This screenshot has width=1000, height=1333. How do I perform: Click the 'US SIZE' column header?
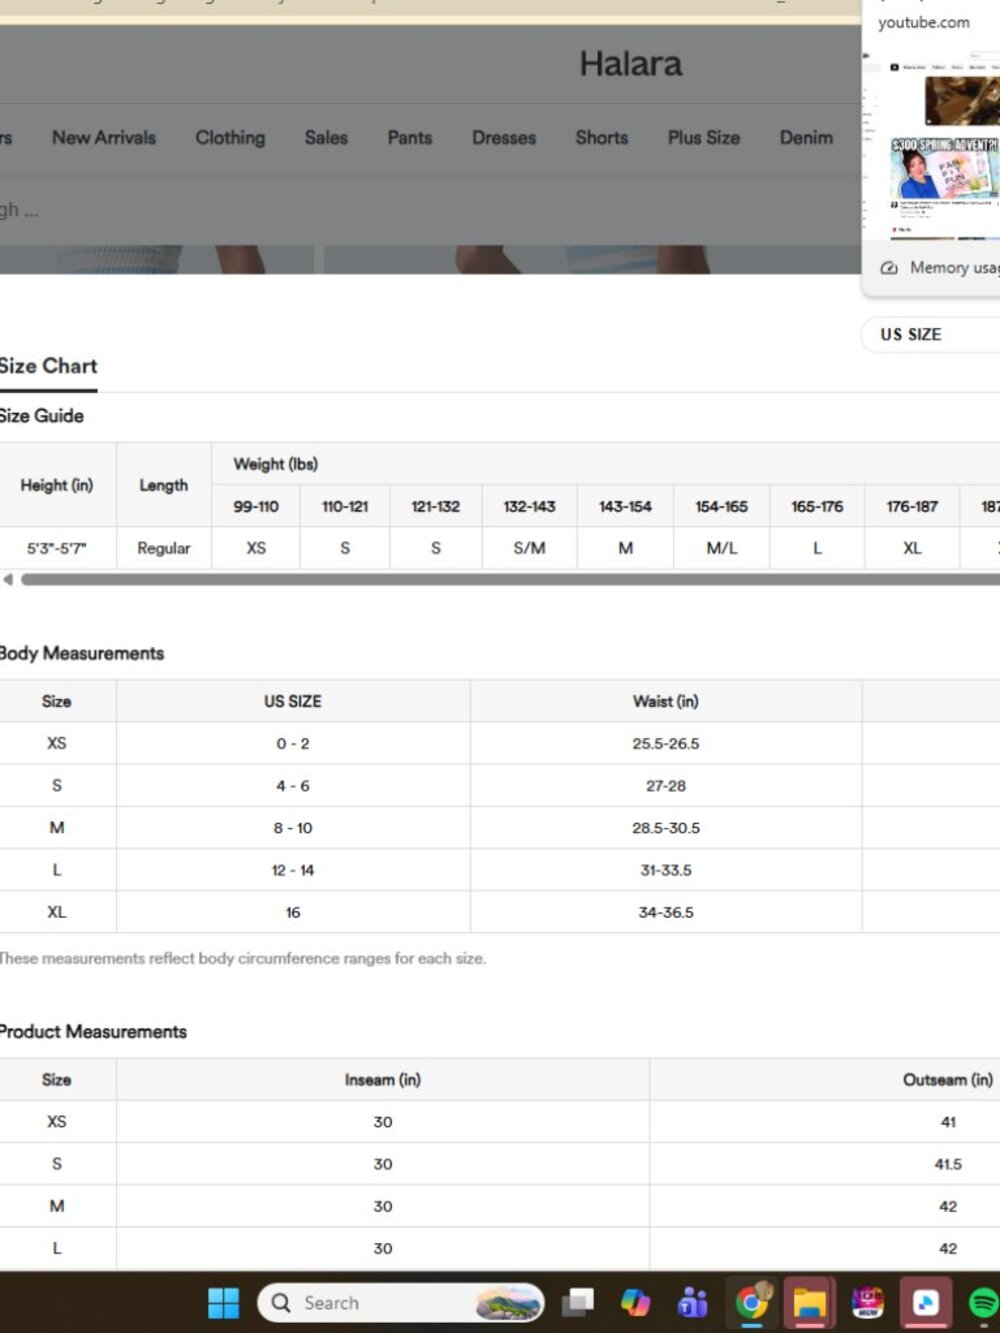(x=293, y=702)
